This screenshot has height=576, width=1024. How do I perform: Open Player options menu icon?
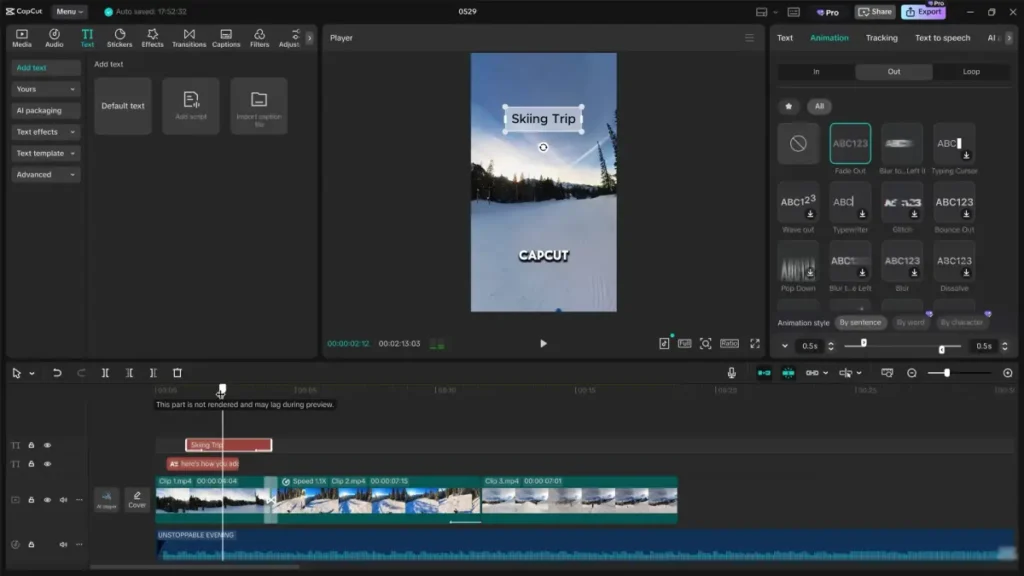coord(750,38)
